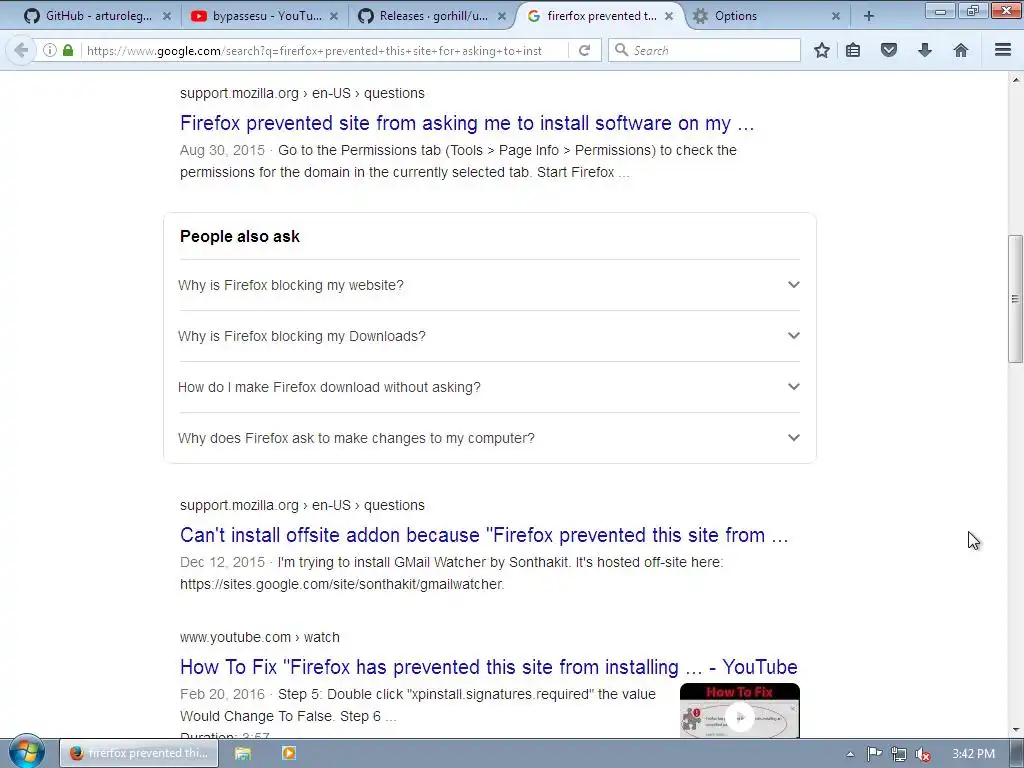Go back using the back arrow button
Screen dimensions: 1024x768
21,50
